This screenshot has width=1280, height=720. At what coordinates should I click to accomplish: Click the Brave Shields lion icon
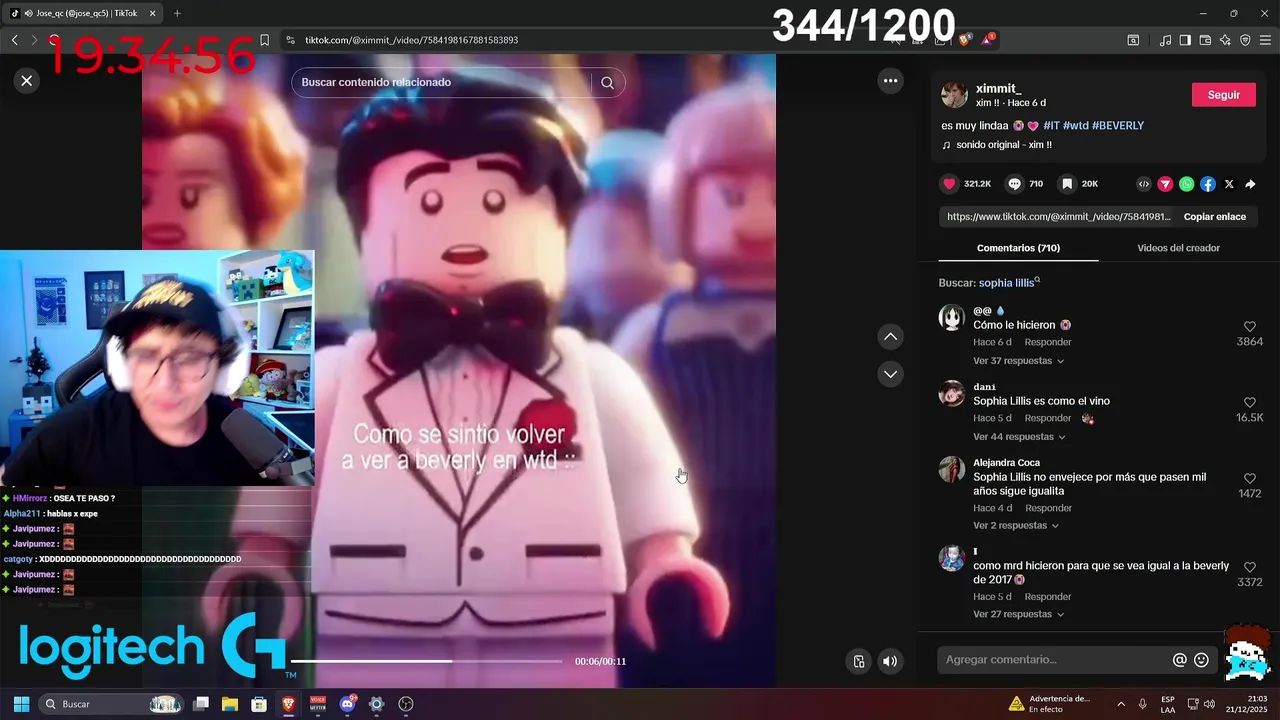(x=965, y=40)
